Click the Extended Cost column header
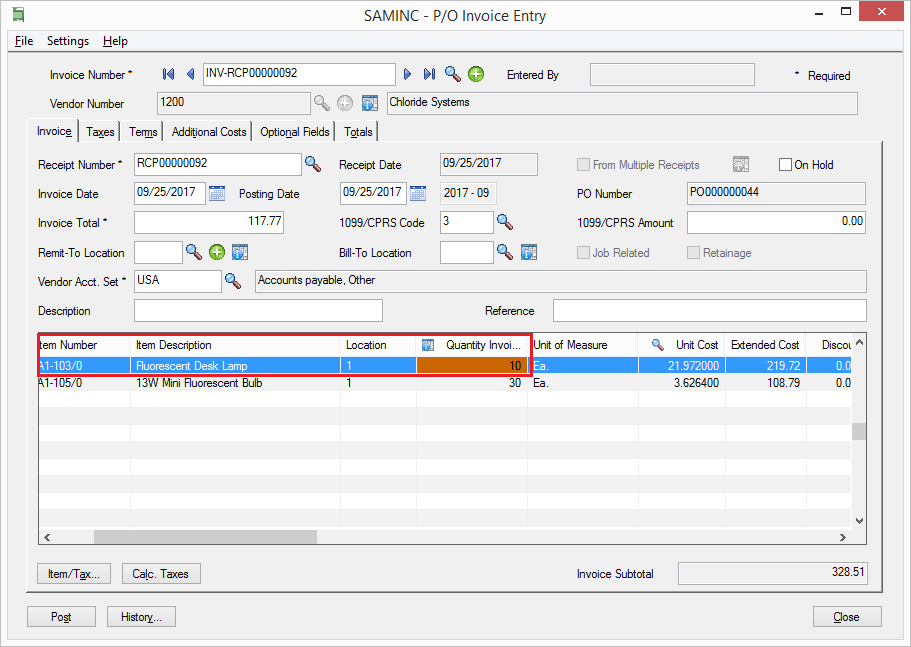 tap(765, 345)
